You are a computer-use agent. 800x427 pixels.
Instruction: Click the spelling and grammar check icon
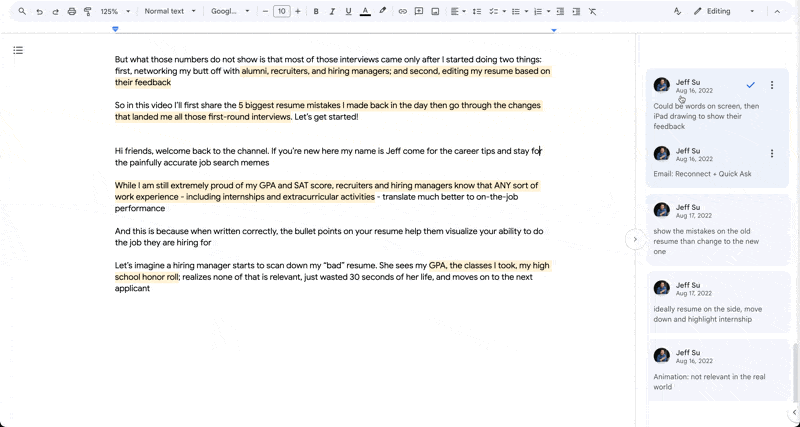tap(677, 11)
